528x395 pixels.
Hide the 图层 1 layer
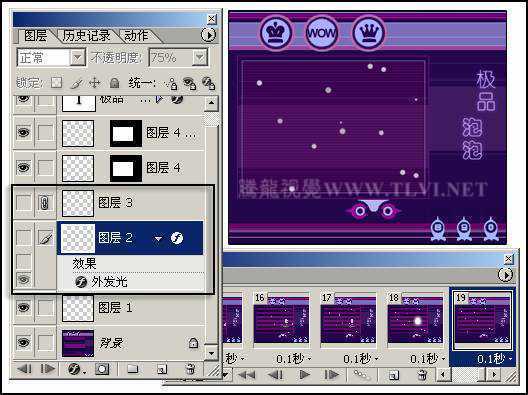point(24,307)
